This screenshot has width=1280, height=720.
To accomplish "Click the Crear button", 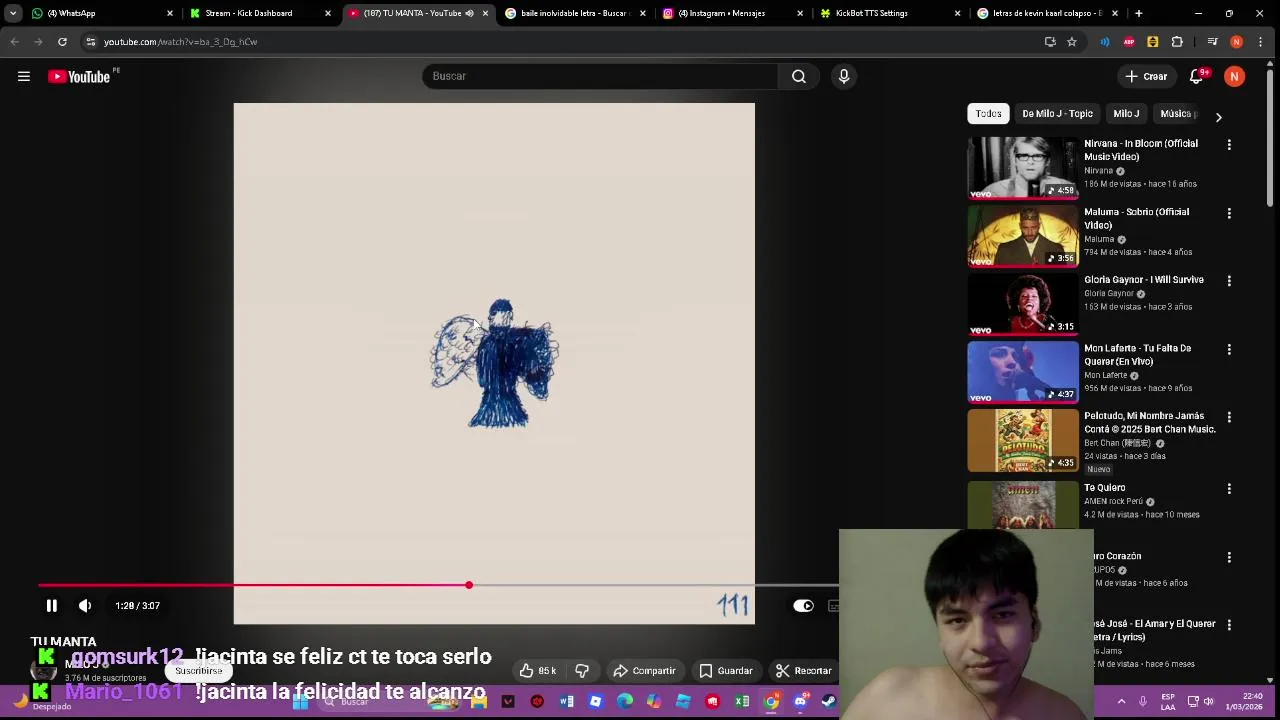I will point(1146,77).
